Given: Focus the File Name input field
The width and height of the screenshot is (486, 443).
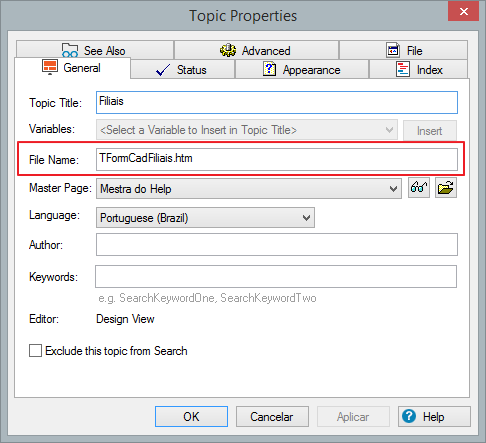Looking at the screenshot, I should [x=277, y=159].
